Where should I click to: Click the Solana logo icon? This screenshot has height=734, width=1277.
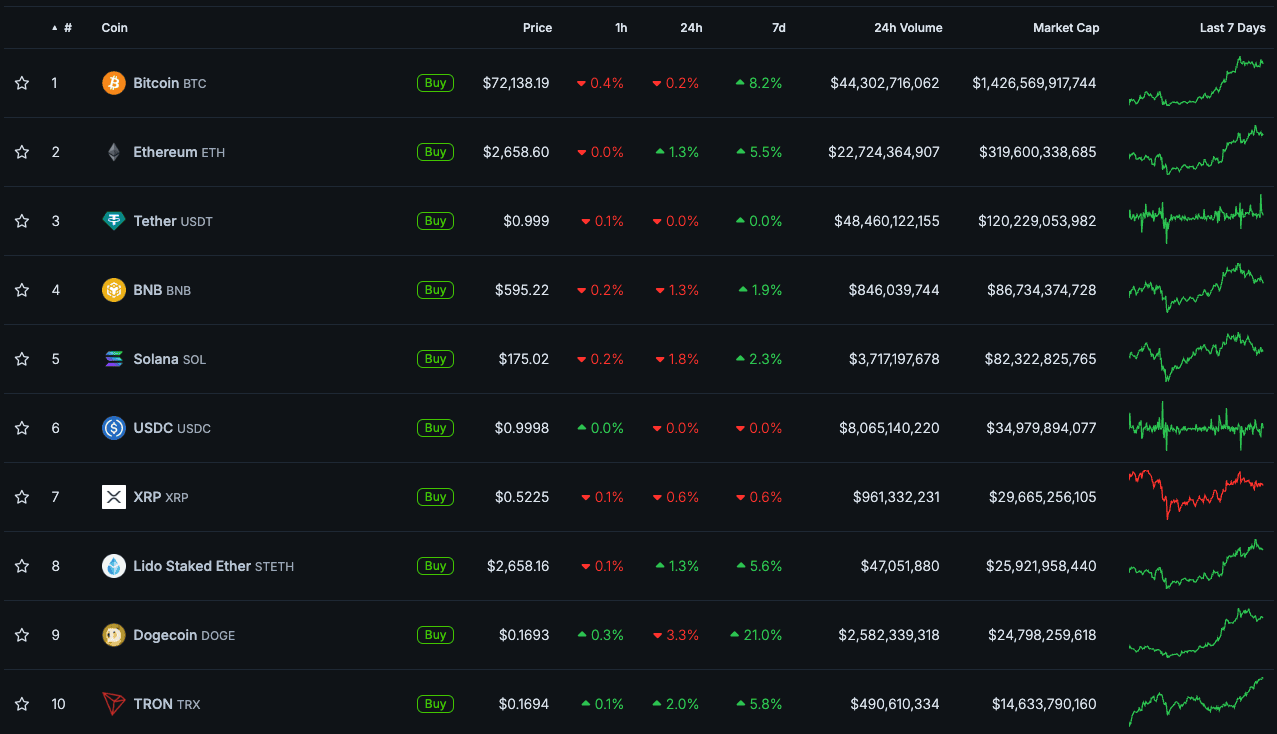[114, 359]
